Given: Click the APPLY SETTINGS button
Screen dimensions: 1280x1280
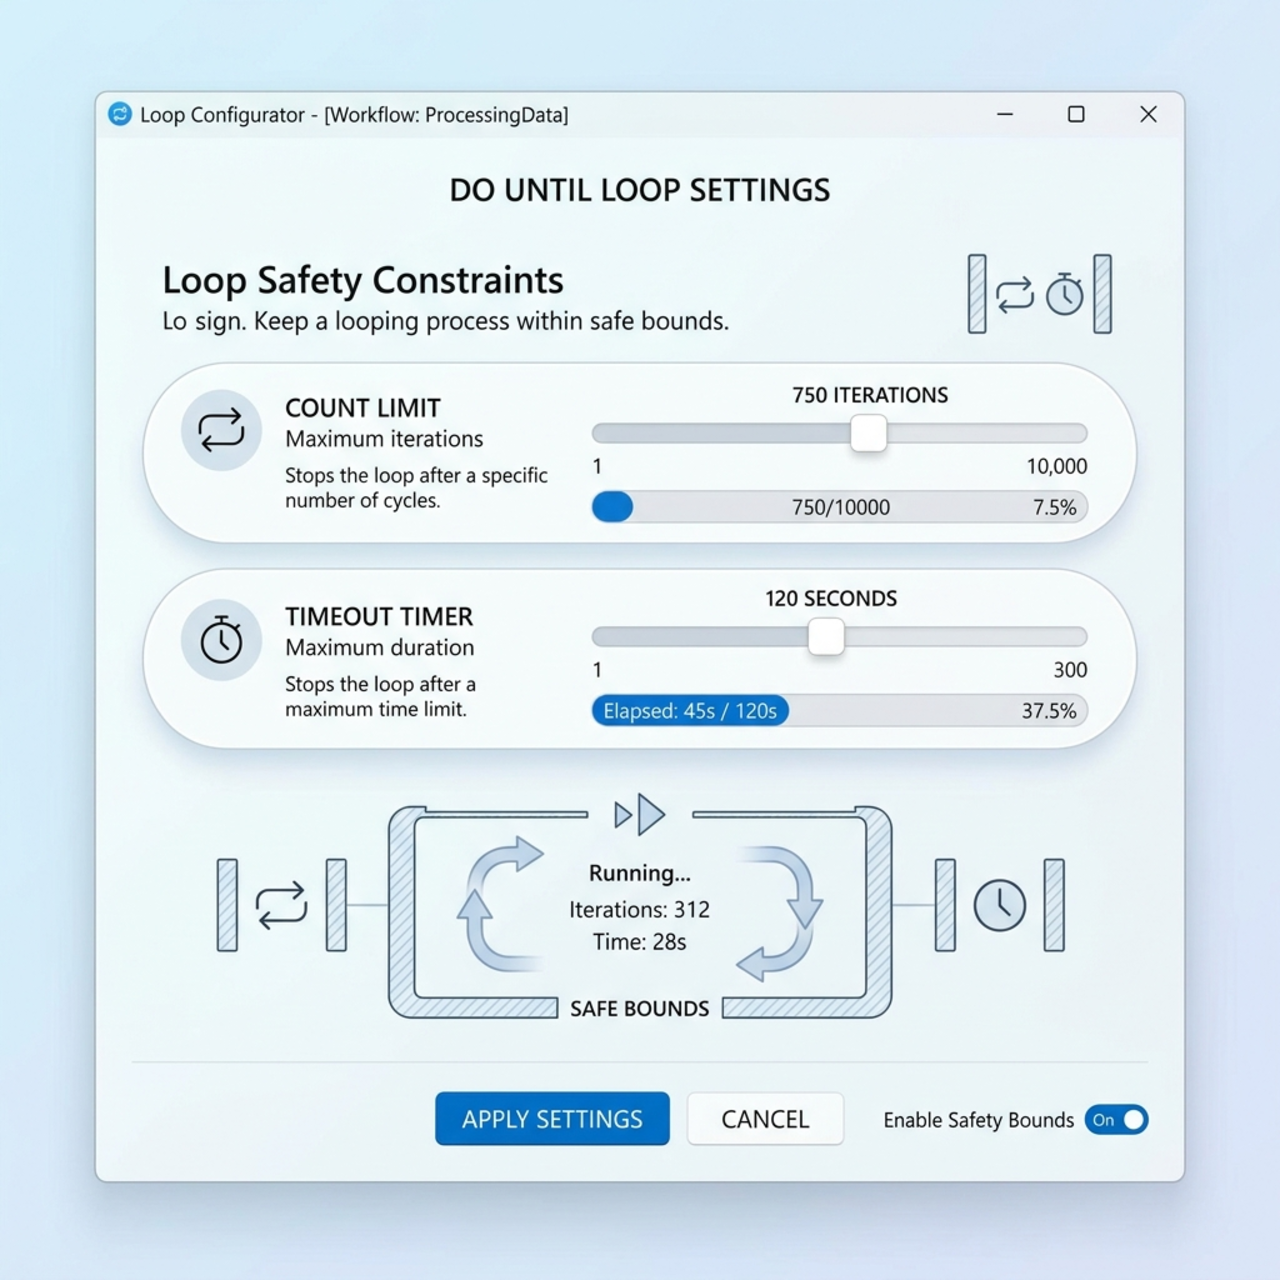Looking at the screenshot, I should (552, 1118).
